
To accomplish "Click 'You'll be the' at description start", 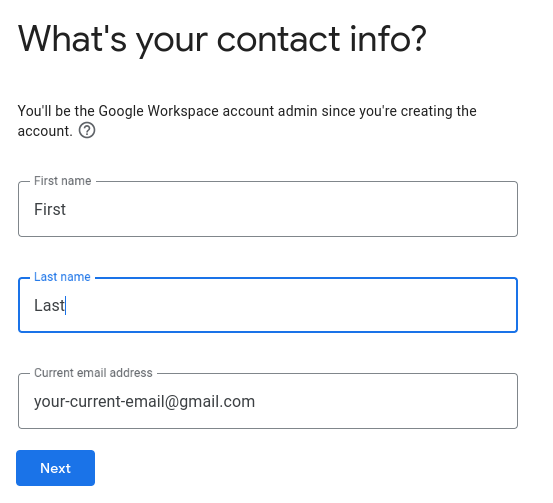I will tap(56, 111).
